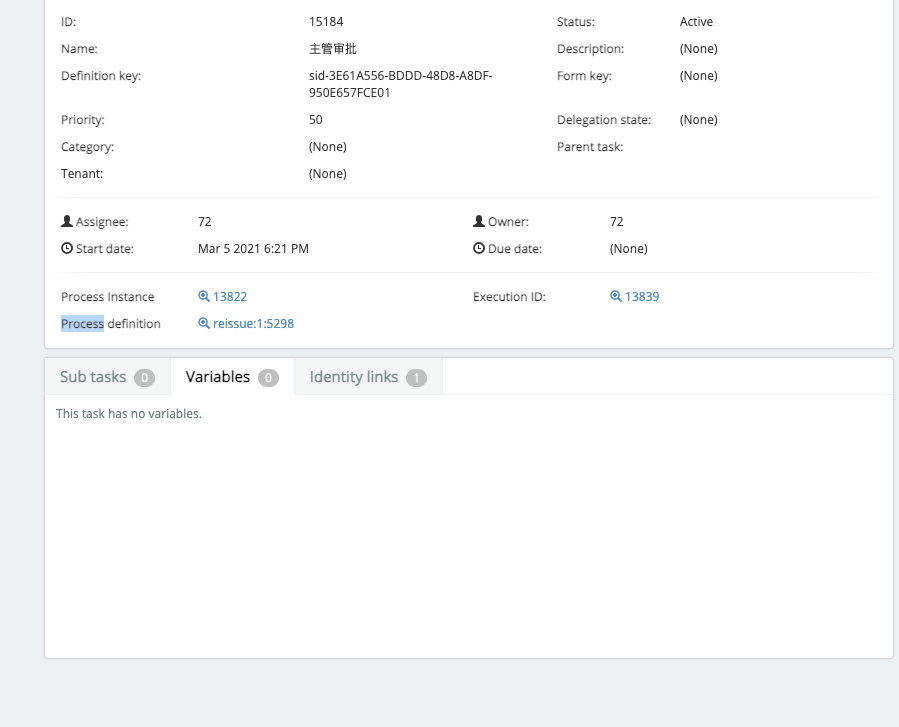Click the Active status value
Screen dimensions: 899x727
tap(696, 21)
